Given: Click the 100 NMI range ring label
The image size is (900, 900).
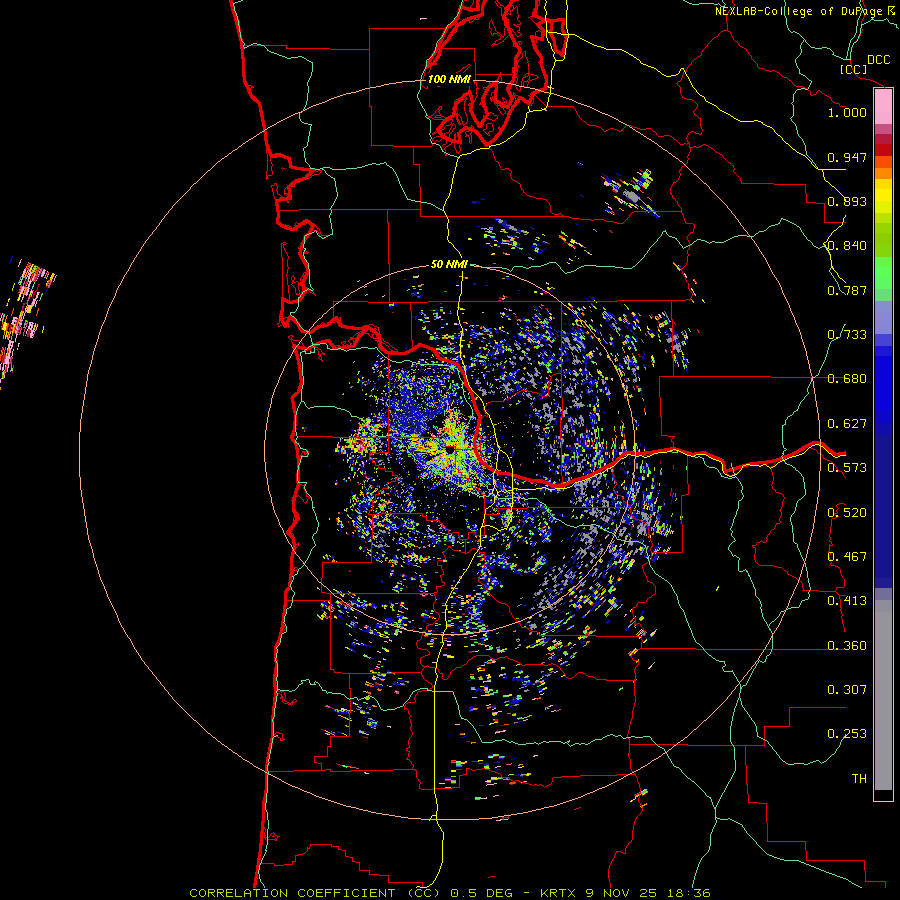Looking at the screenshot, I should pyautogui.click(x=449, y=79).
